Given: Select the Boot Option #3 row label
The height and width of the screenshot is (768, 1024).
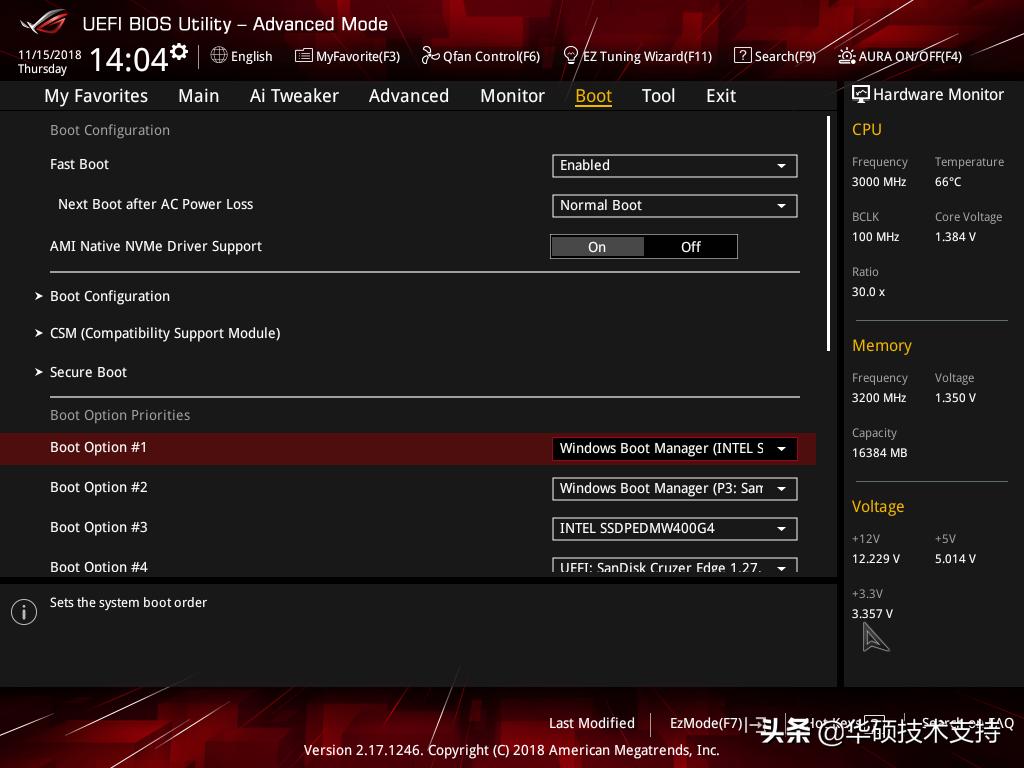Looking at the screenshot, I should (99, 527).
